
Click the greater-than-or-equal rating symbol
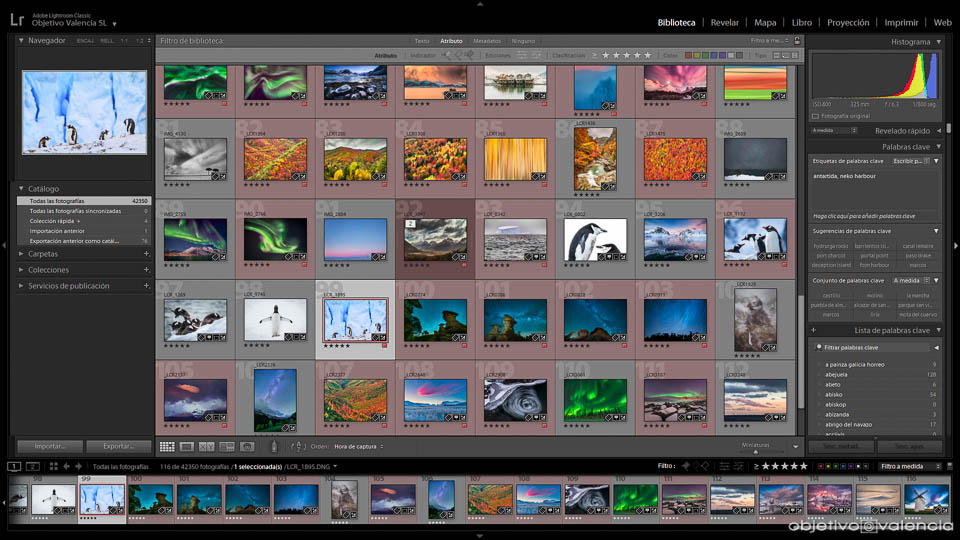[x=594, y=55]
